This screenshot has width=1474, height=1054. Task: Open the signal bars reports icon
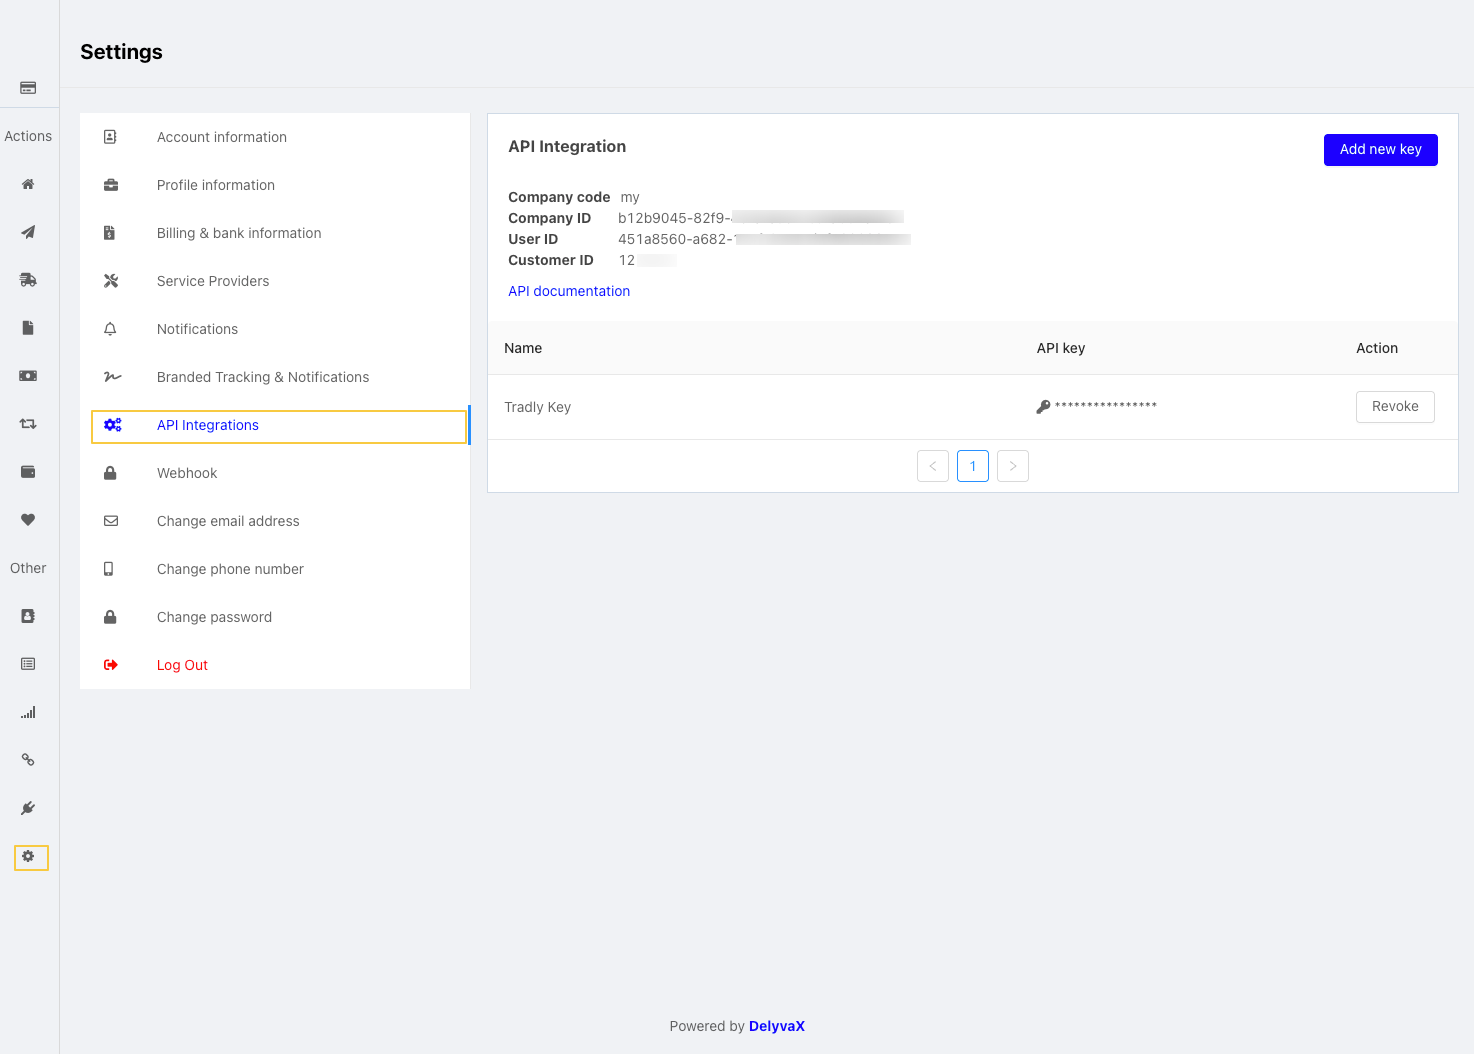pos(28,712)
